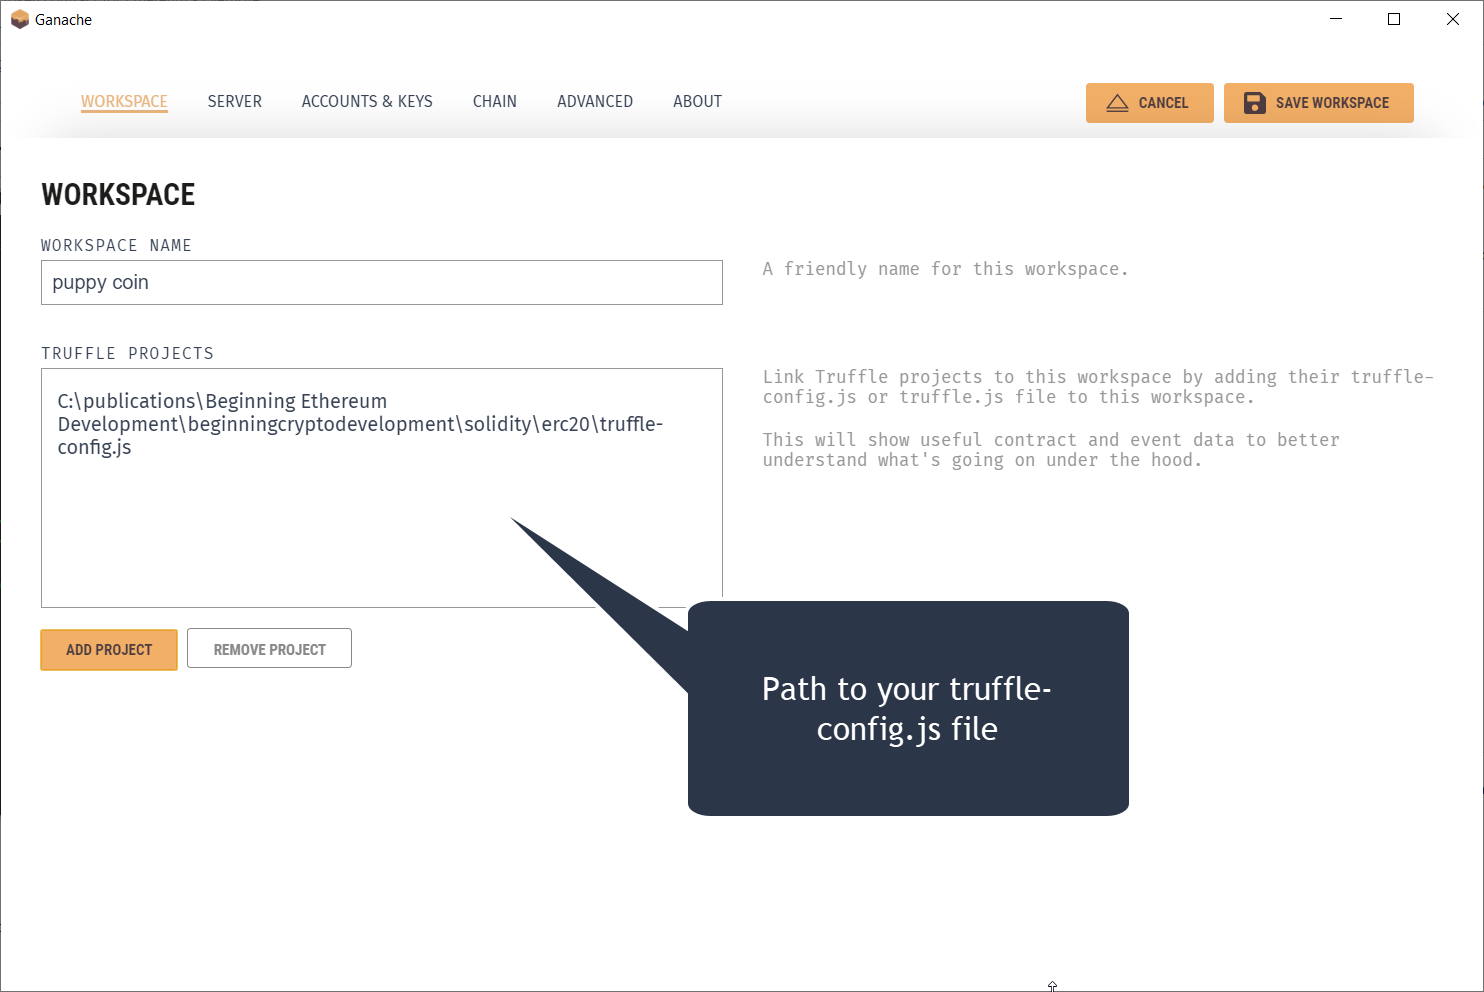Click the Add Project button
Viewport: 1484px width, 992px height.
point(109,650)
